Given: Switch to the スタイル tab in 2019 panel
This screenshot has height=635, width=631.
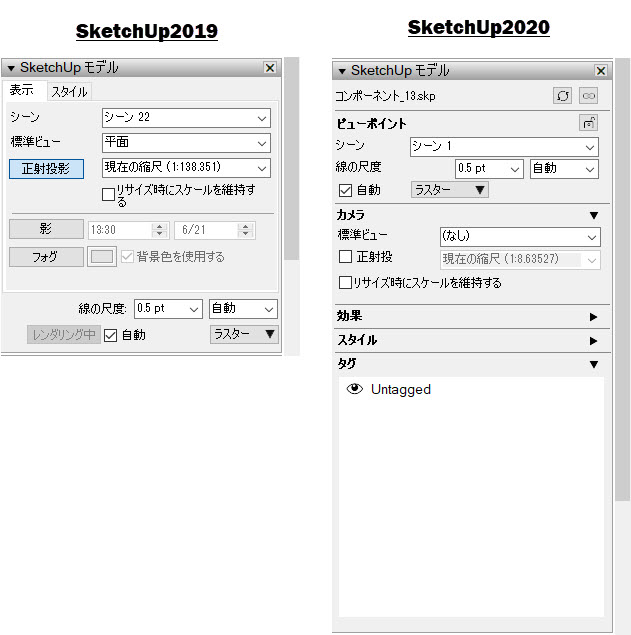Looking at the screenshot, I should point(69,92).
